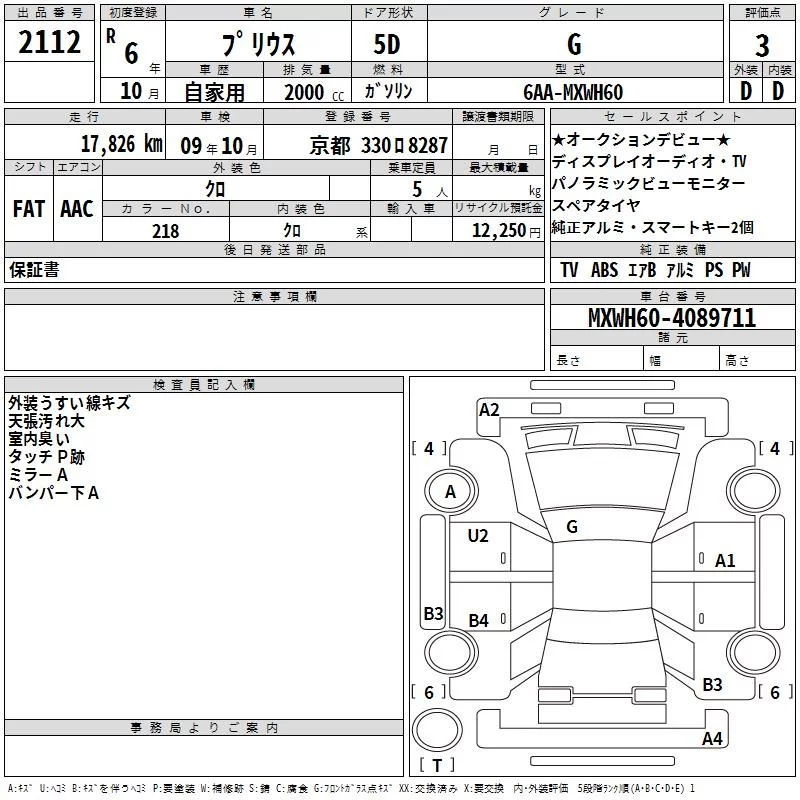Click the door type 5D value
The image size is (800, 800).
(387, 44)
